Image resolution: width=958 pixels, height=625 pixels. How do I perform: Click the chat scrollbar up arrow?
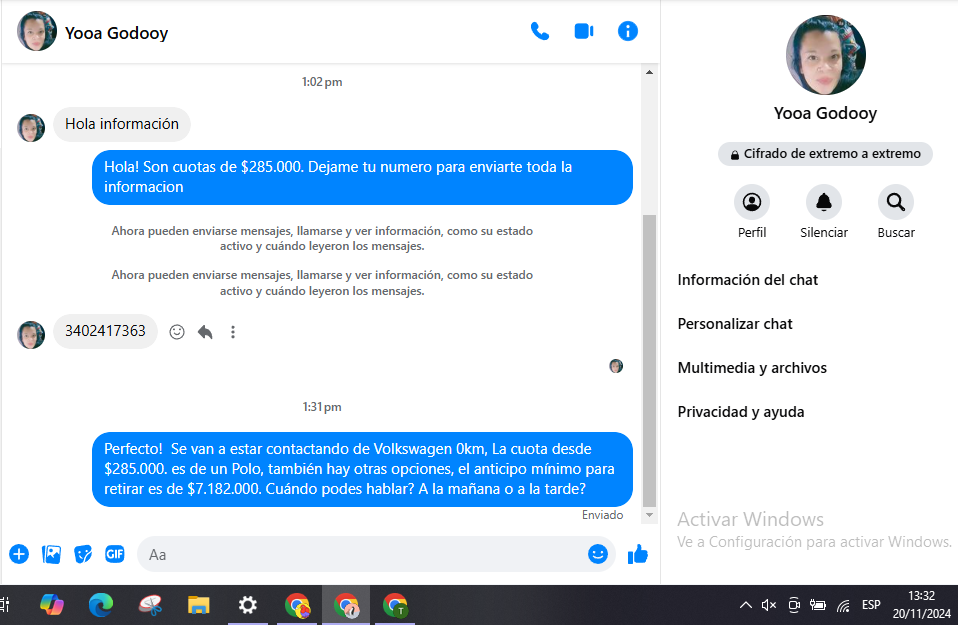(x=649, y=72)
